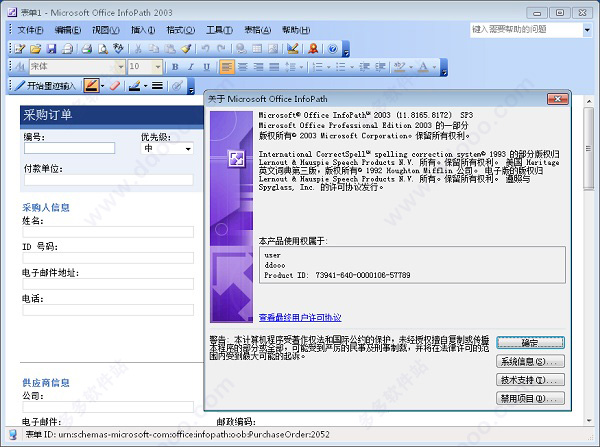Open the 帮助(H) menu
600x447 pixels.
tap(296, 30)
